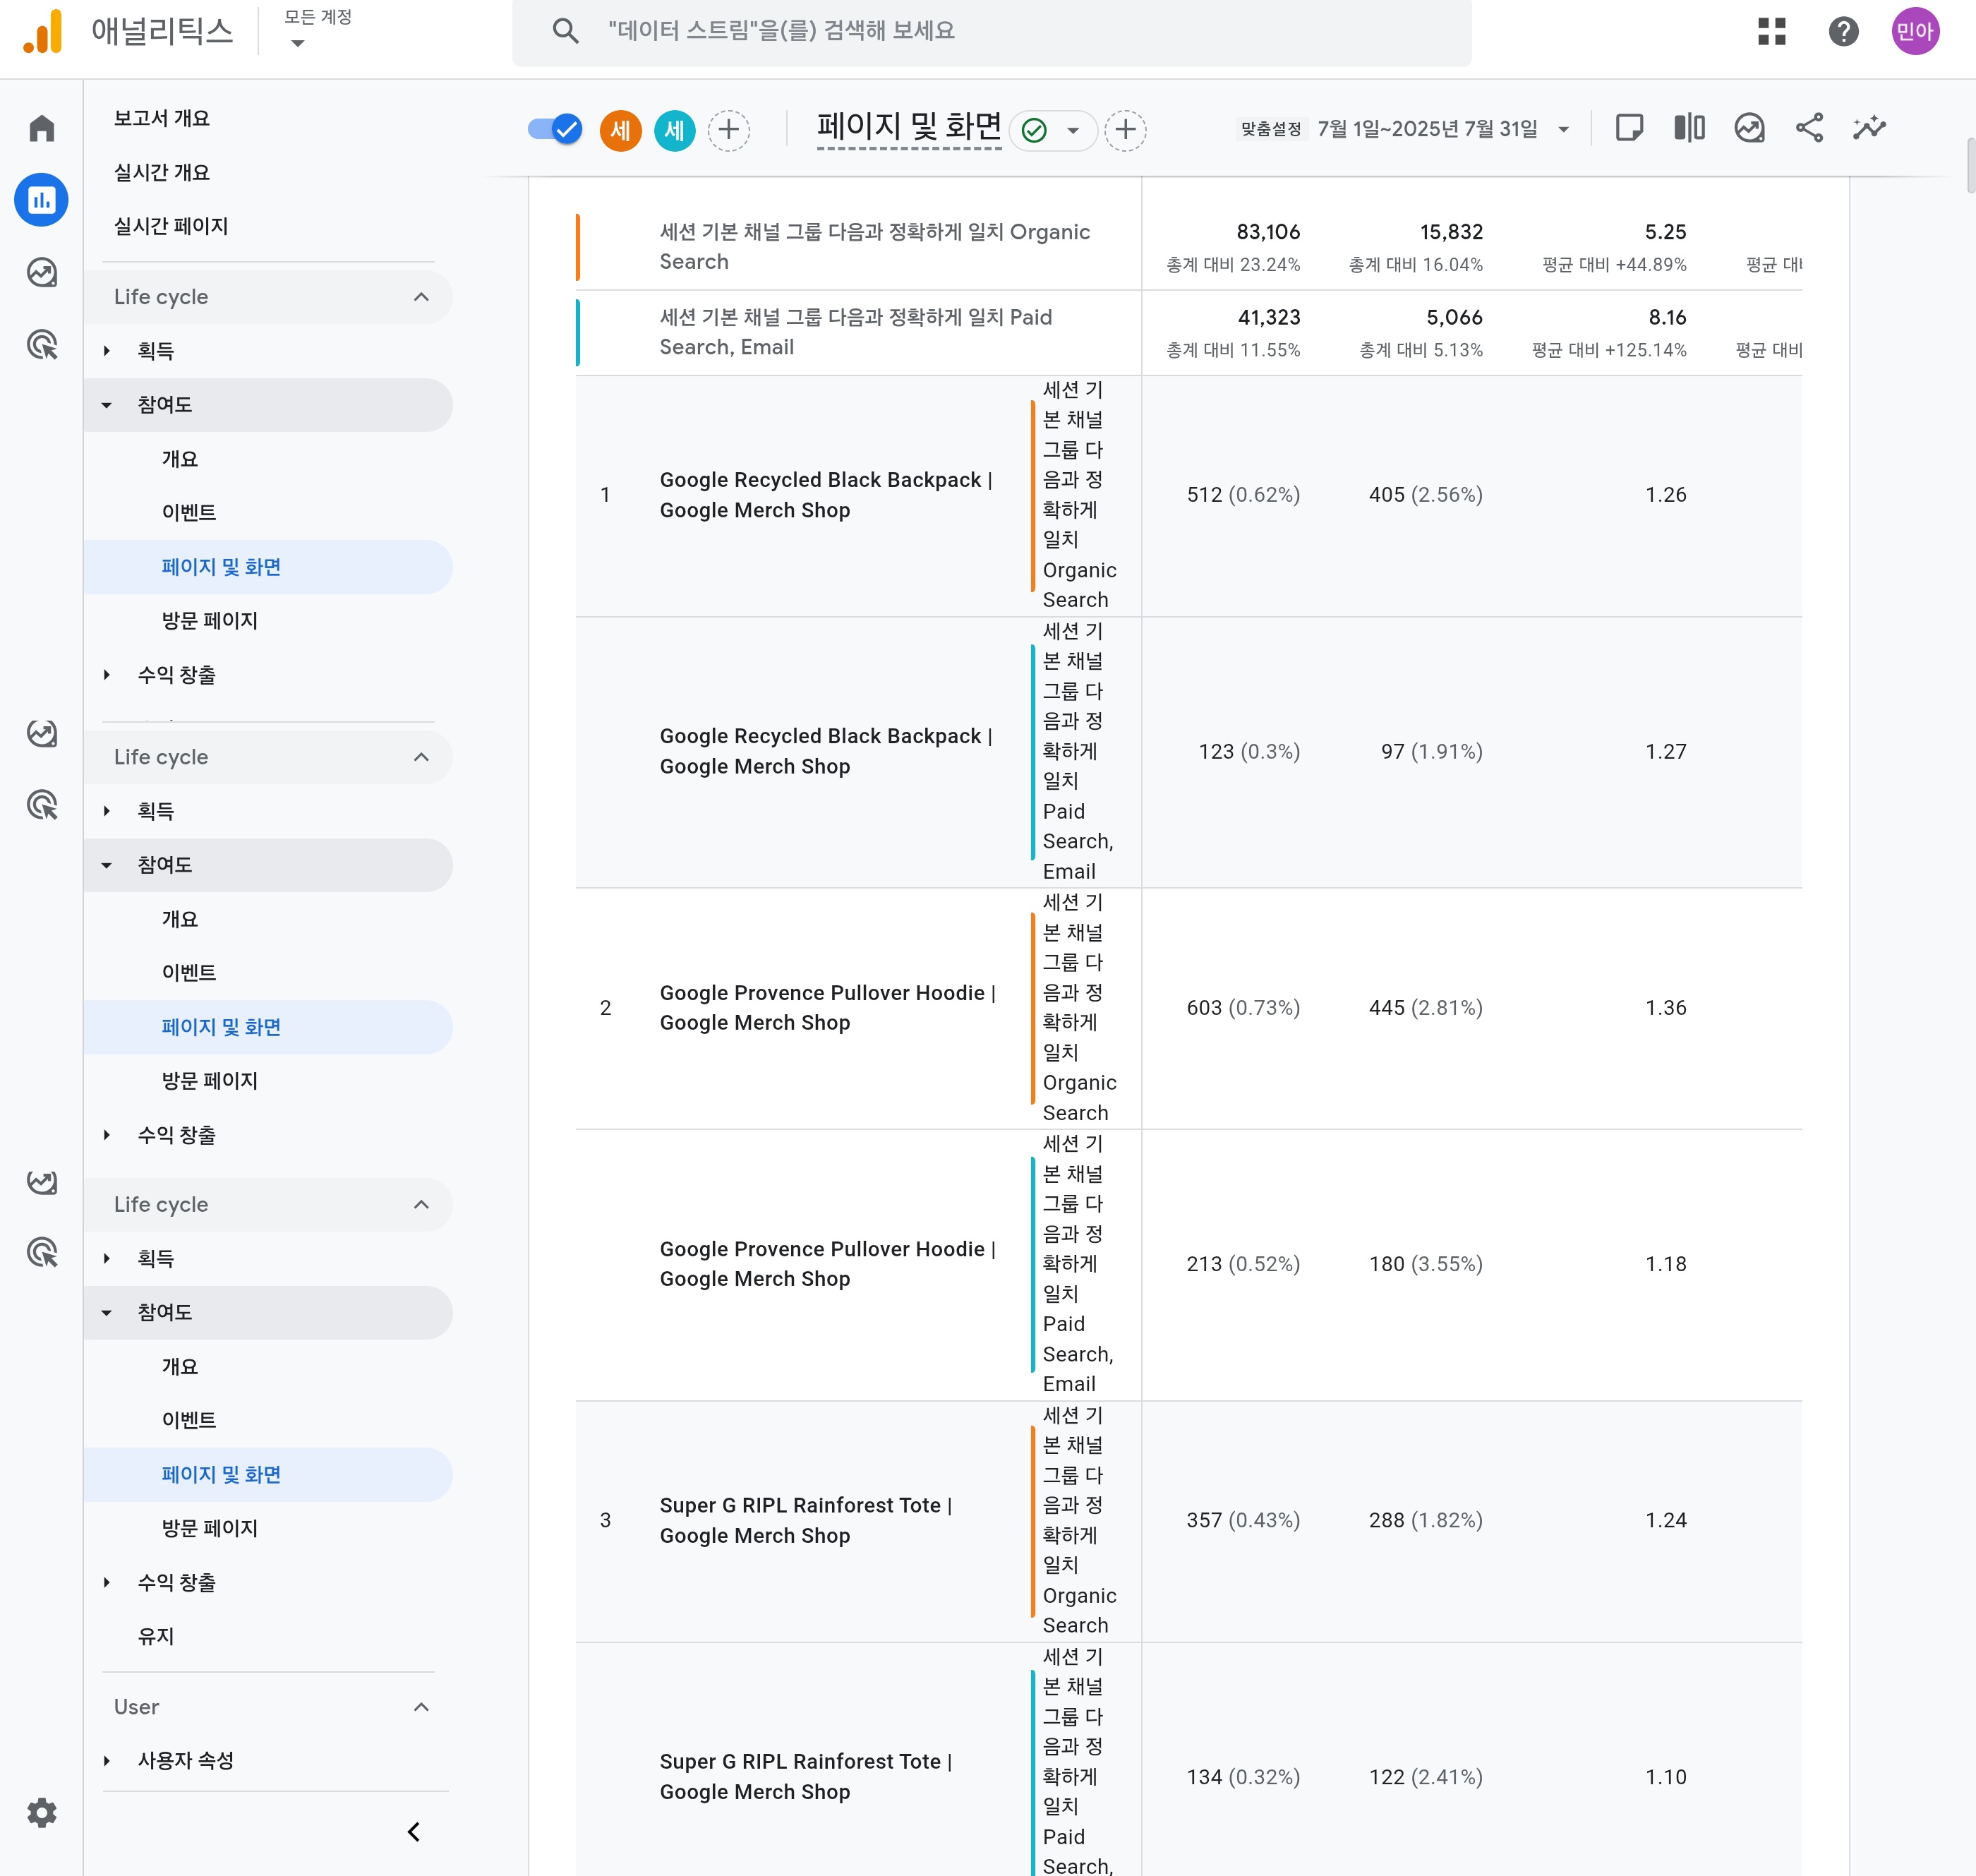The width and height of the screenshot is (1976, 1876).
Task: Click the cell 357 (0.43%)
Action: coord(1243,1520)
